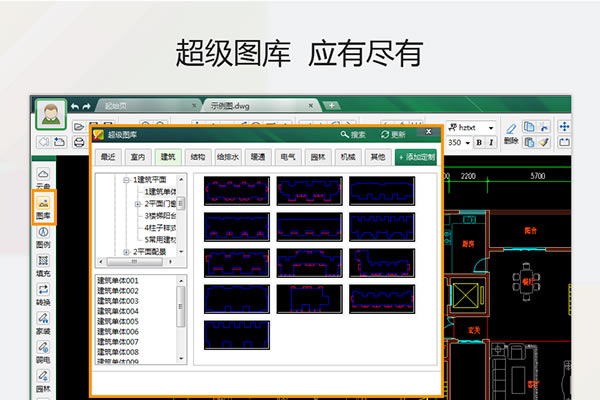This screenshot has width=600, height=400.
Task: Toggle italic text formatting button
Action: tap(491, 143)
